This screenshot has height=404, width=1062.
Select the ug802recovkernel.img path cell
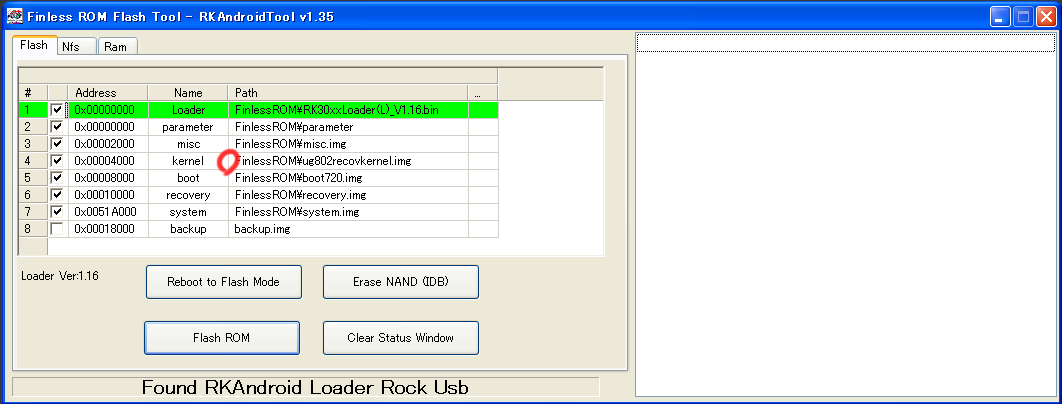click(x=348, y=161)
